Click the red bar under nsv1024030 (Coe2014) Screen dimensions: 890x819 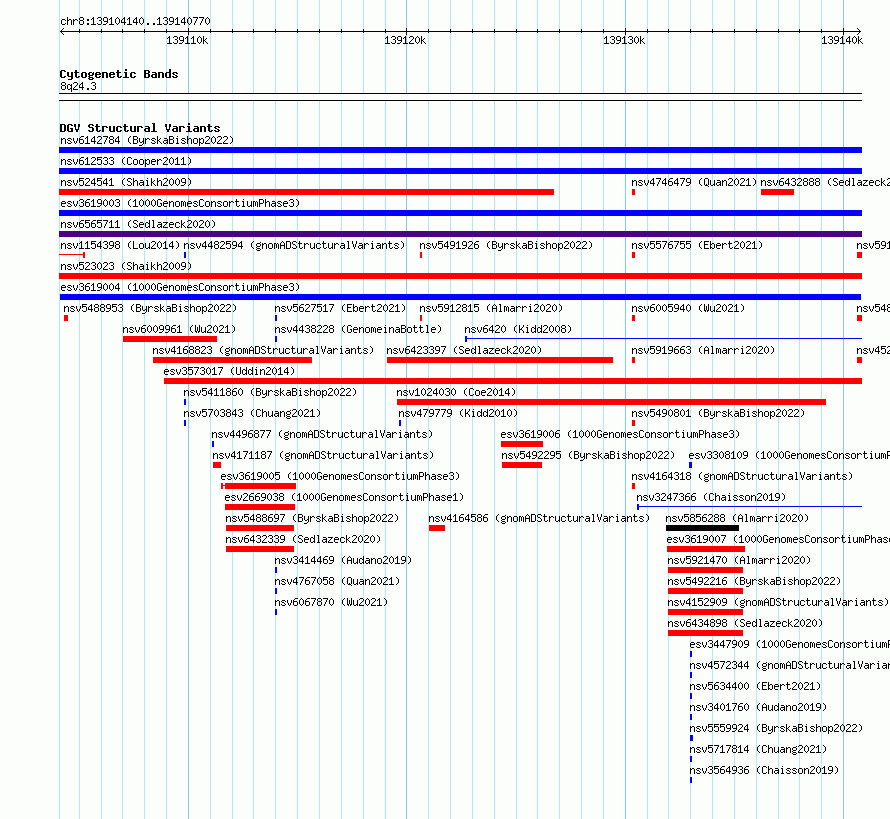pyautogui.click(x=611, y=402)
